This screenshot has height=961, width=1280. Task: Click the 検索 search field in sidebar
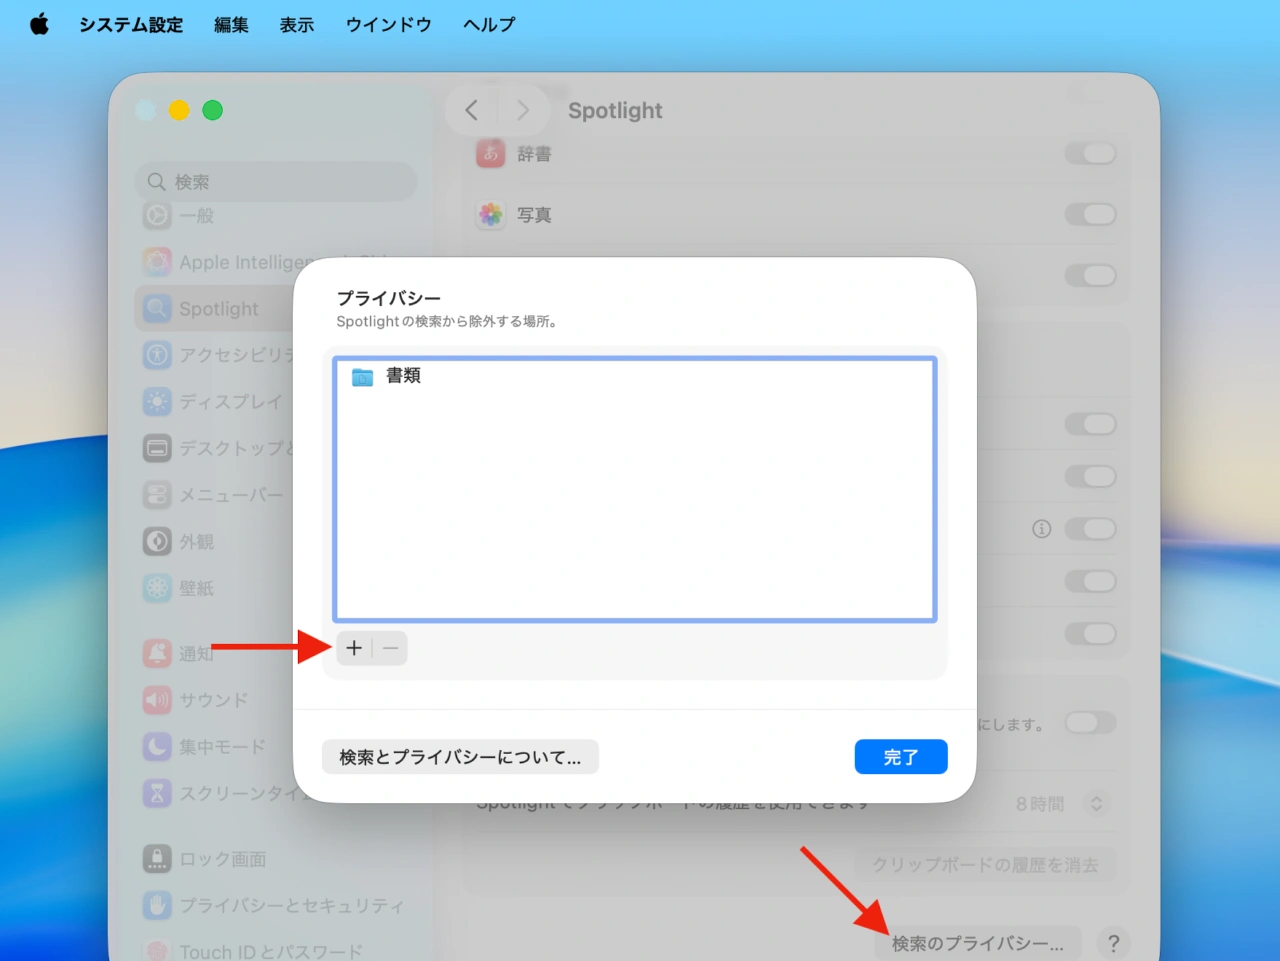click(276, 181)
